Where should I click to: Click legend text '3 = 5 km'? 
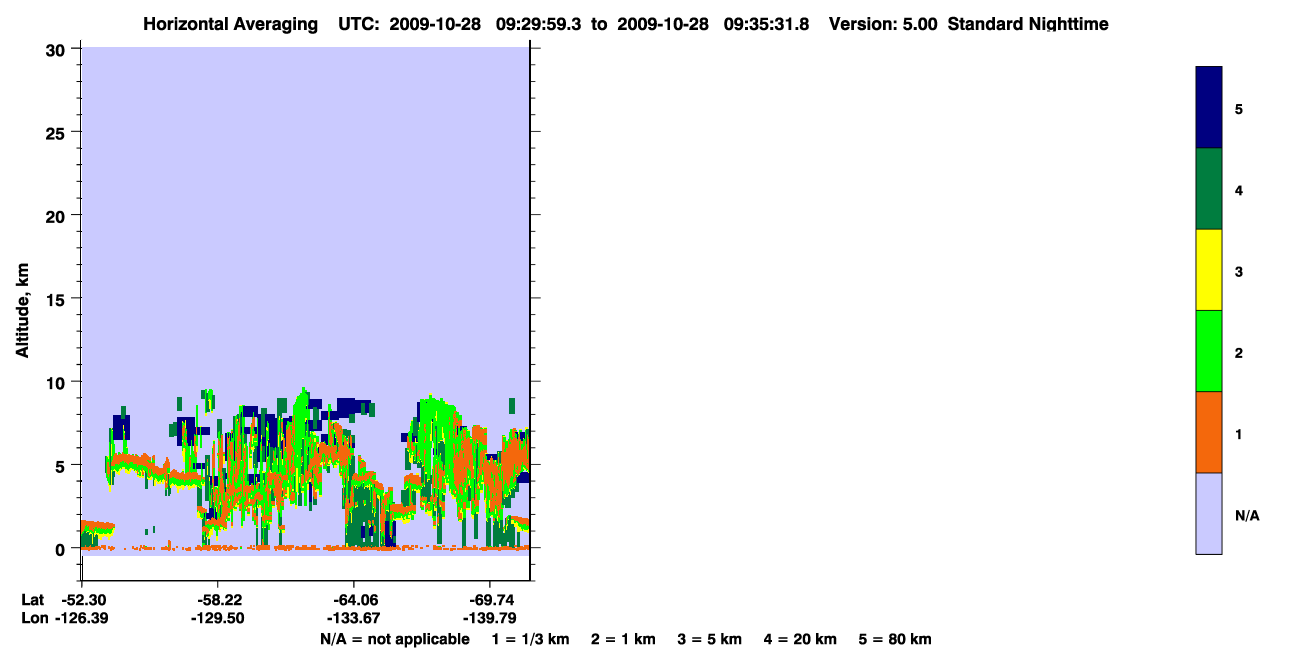click(x=710, y=639)
